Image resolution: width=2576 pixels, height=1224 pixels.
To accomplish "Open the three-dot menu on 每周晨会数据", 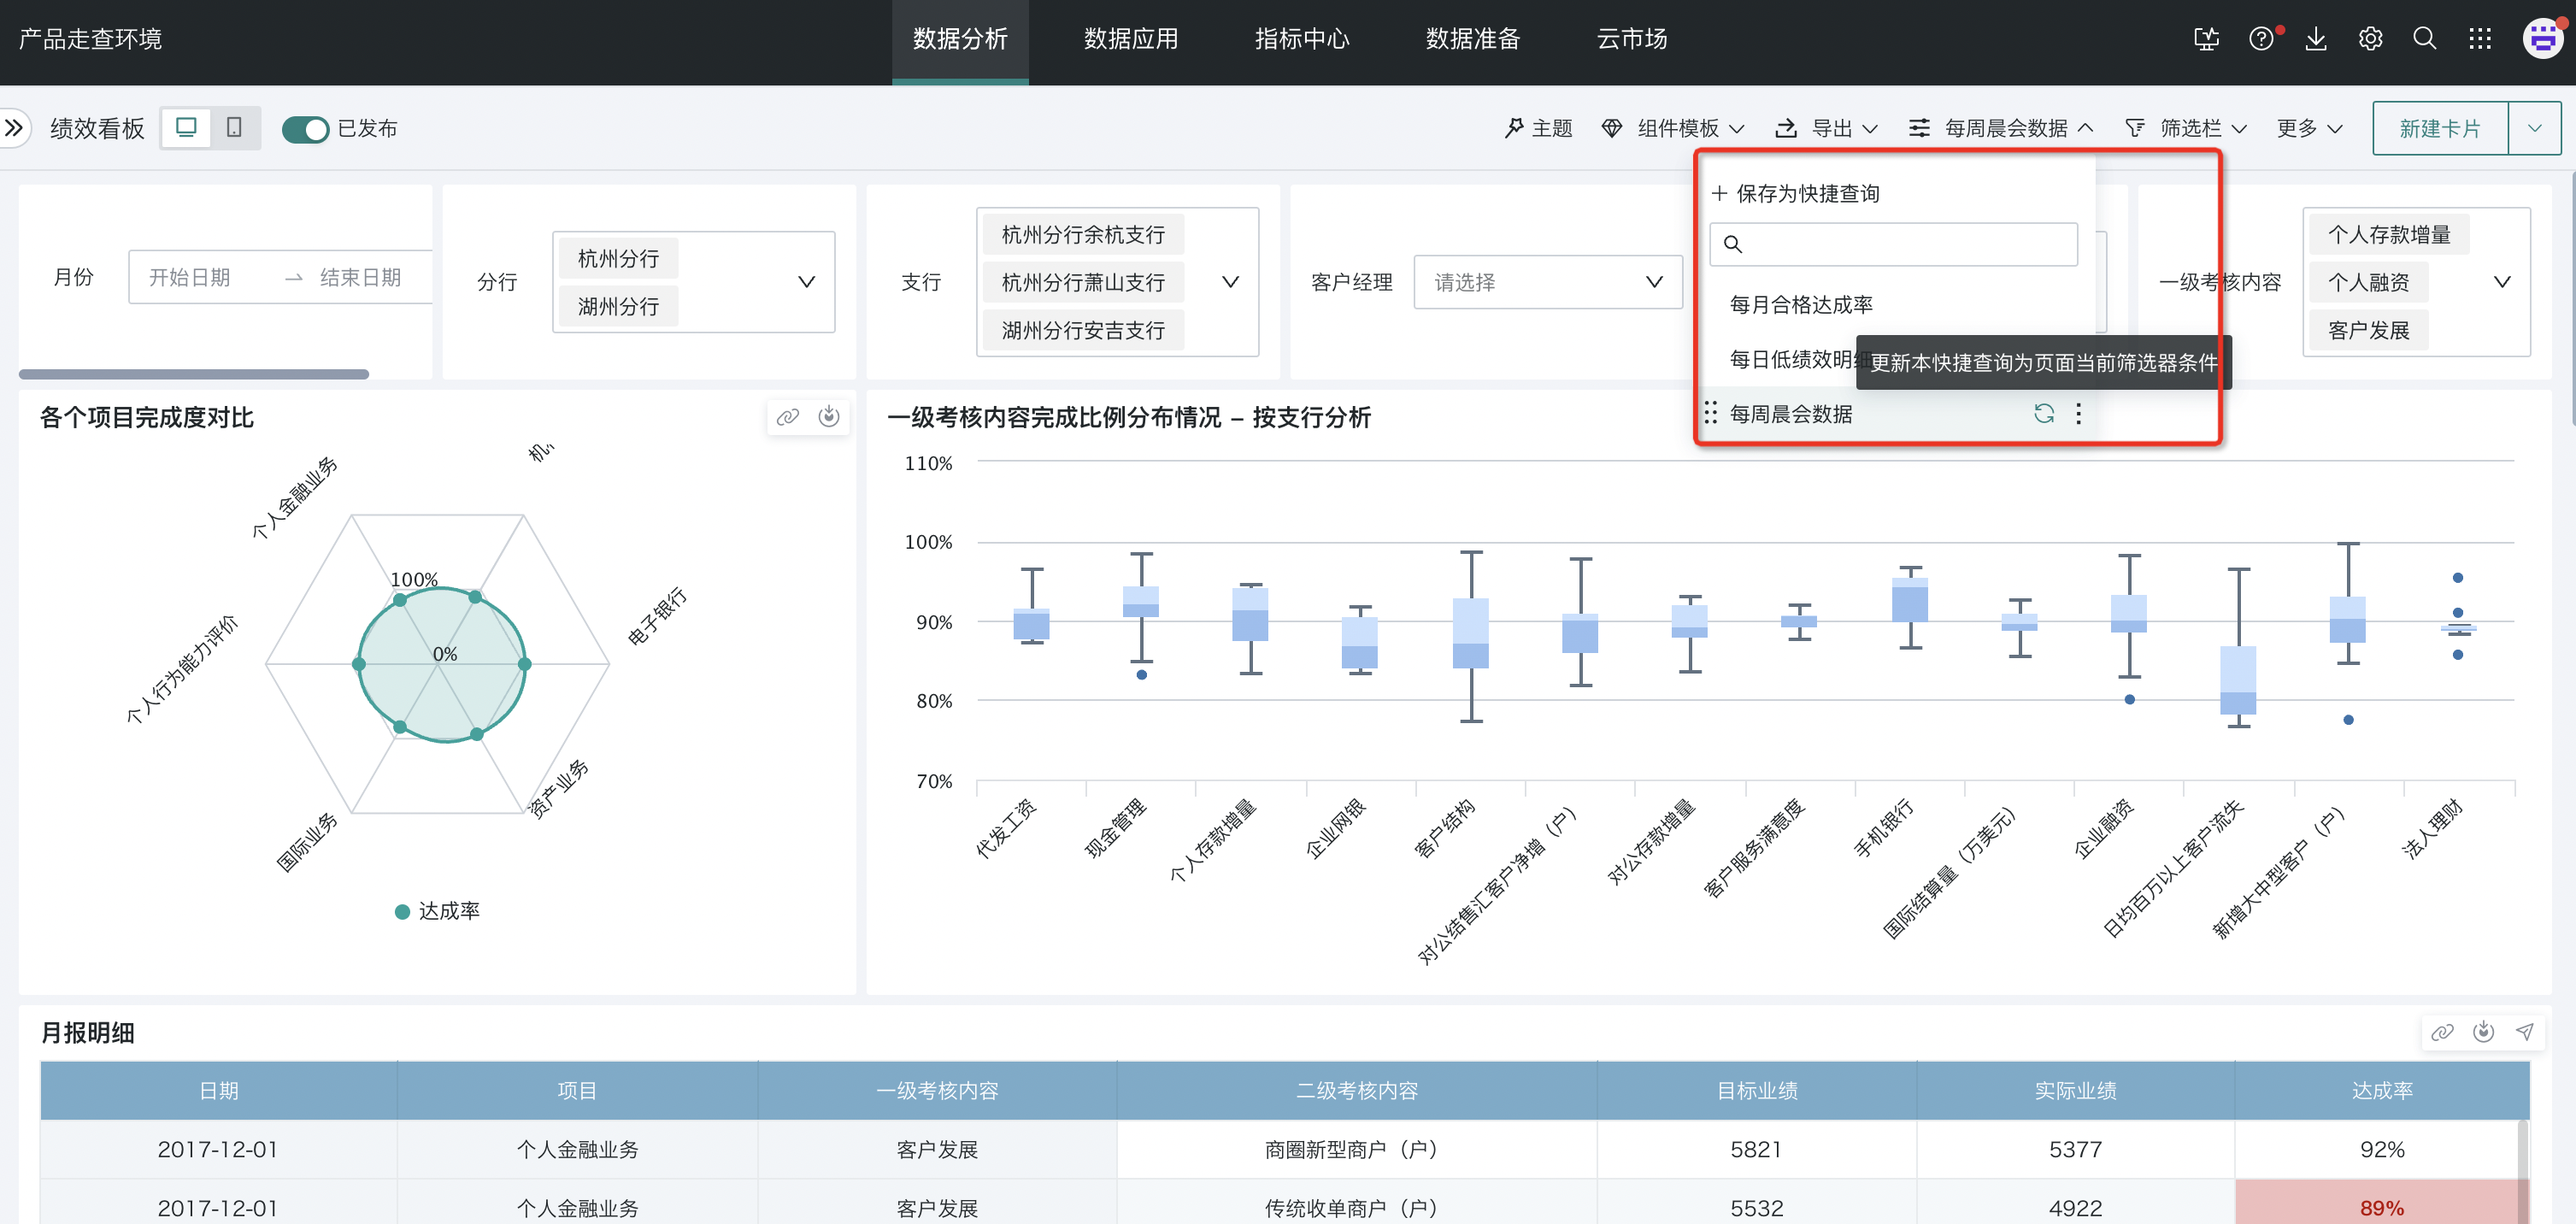I will coord(2079,413).
